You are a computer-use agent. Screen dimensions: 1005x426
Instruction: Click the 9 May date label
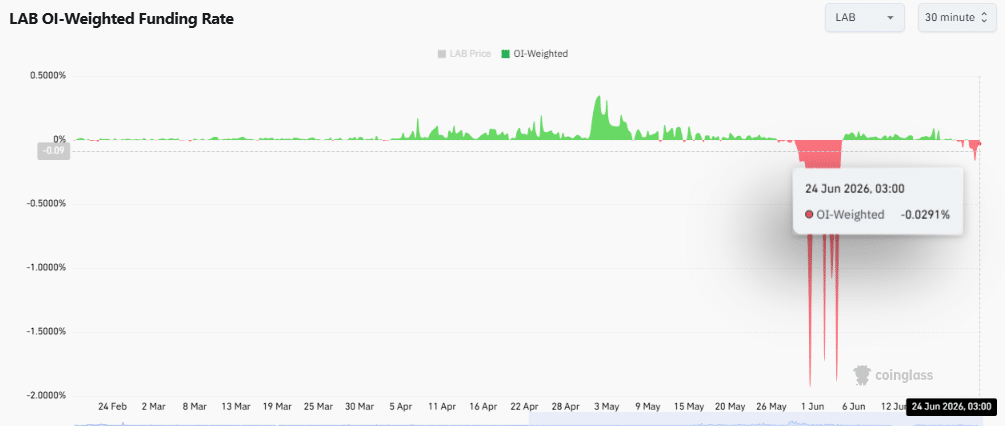647,406
